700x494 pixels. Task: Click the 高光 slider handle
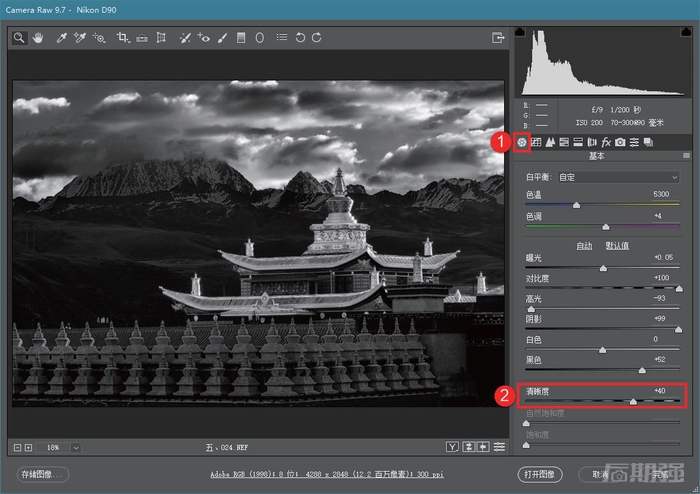(531, 309)
